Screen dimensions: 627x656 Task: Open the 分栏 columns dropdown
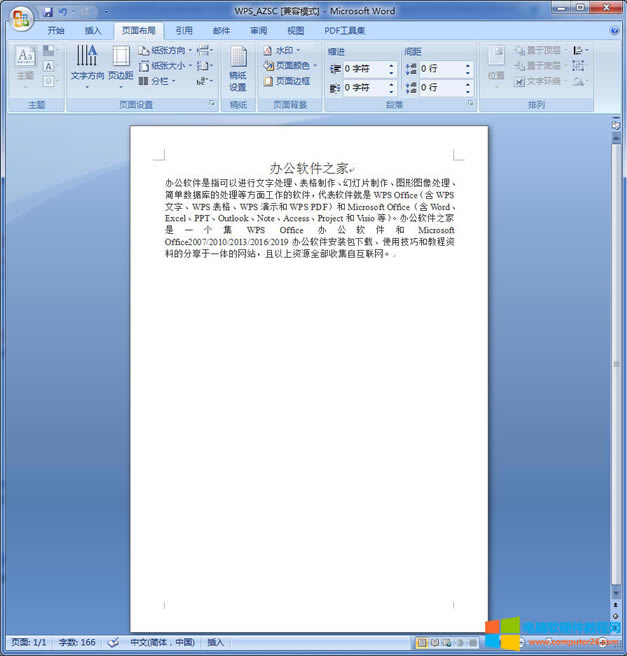(x=157, y=81)
